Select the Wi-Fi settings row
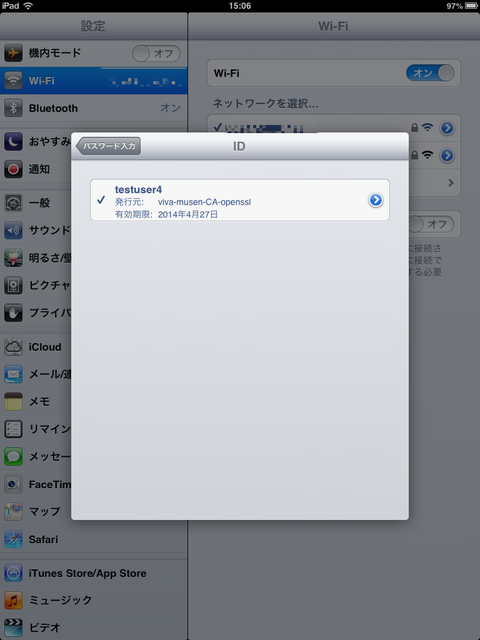The width and height of the screenshot is (480, 640). pyautogui.click(x=93, y=81)
